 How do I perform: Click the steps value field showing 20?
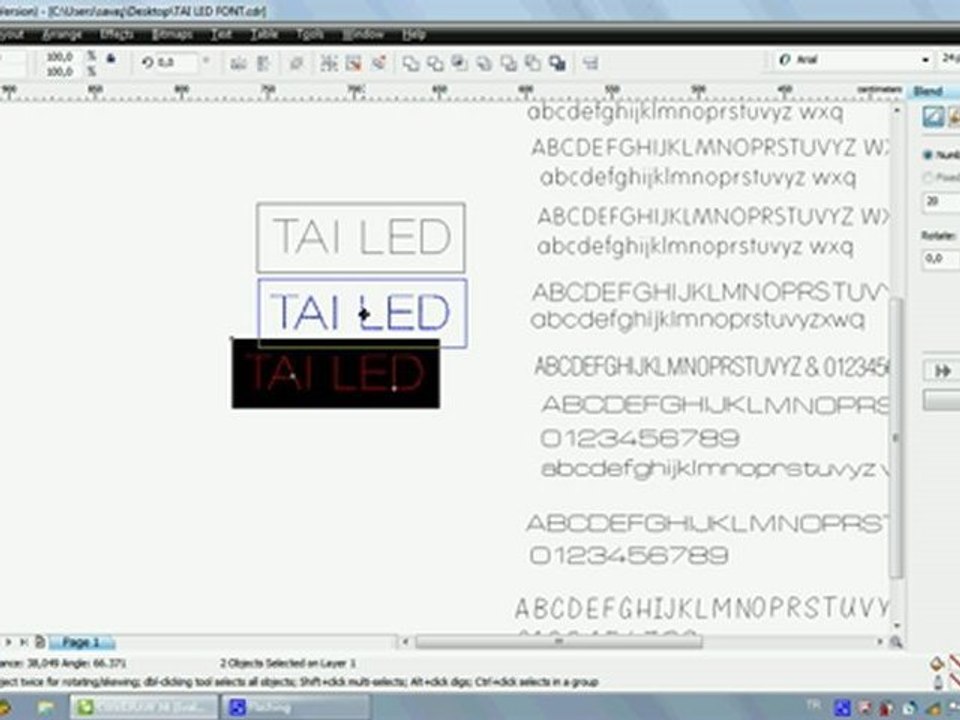tap(941, 201)
